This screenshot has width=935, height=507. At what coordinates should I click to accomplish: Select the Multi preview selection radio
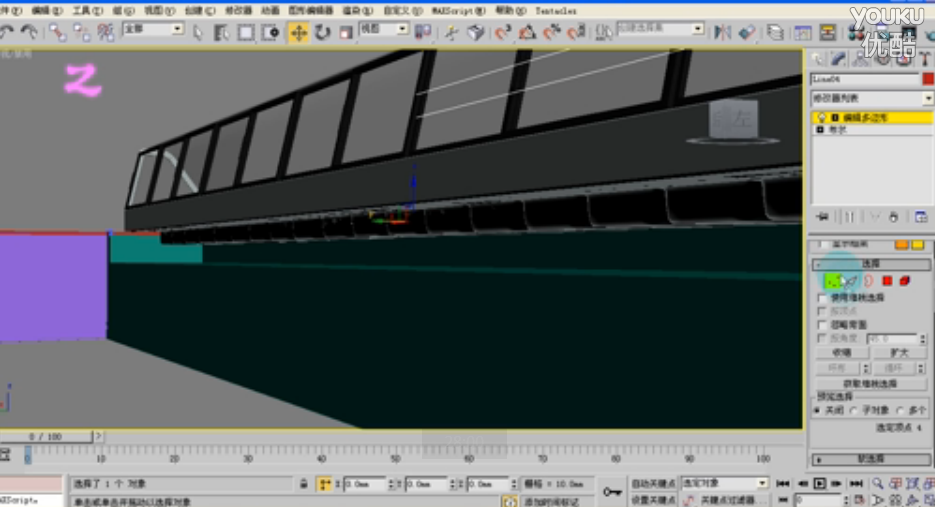900,410
